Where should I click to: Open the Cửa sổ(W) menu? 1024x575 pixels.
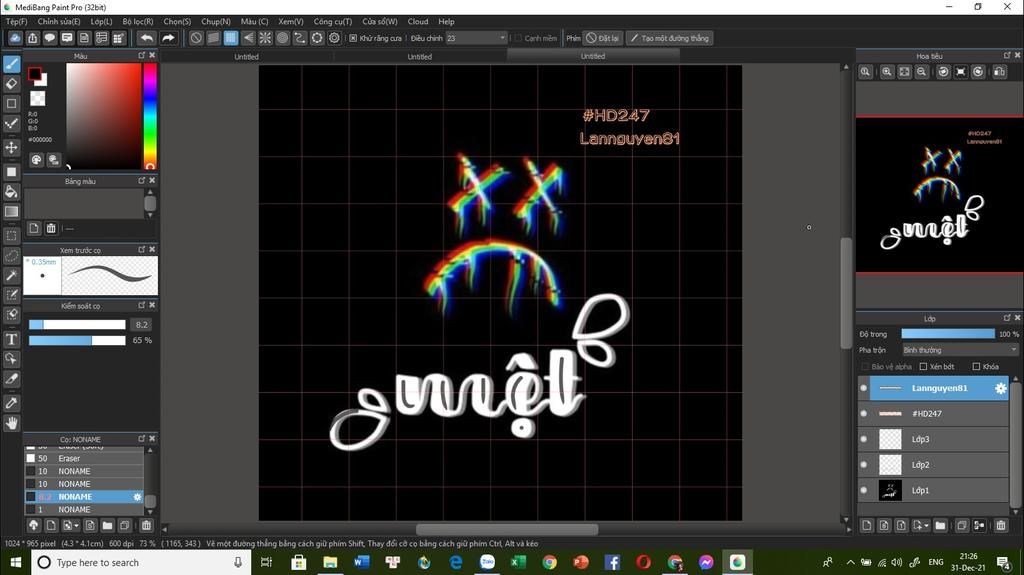(x=379, y=22)
